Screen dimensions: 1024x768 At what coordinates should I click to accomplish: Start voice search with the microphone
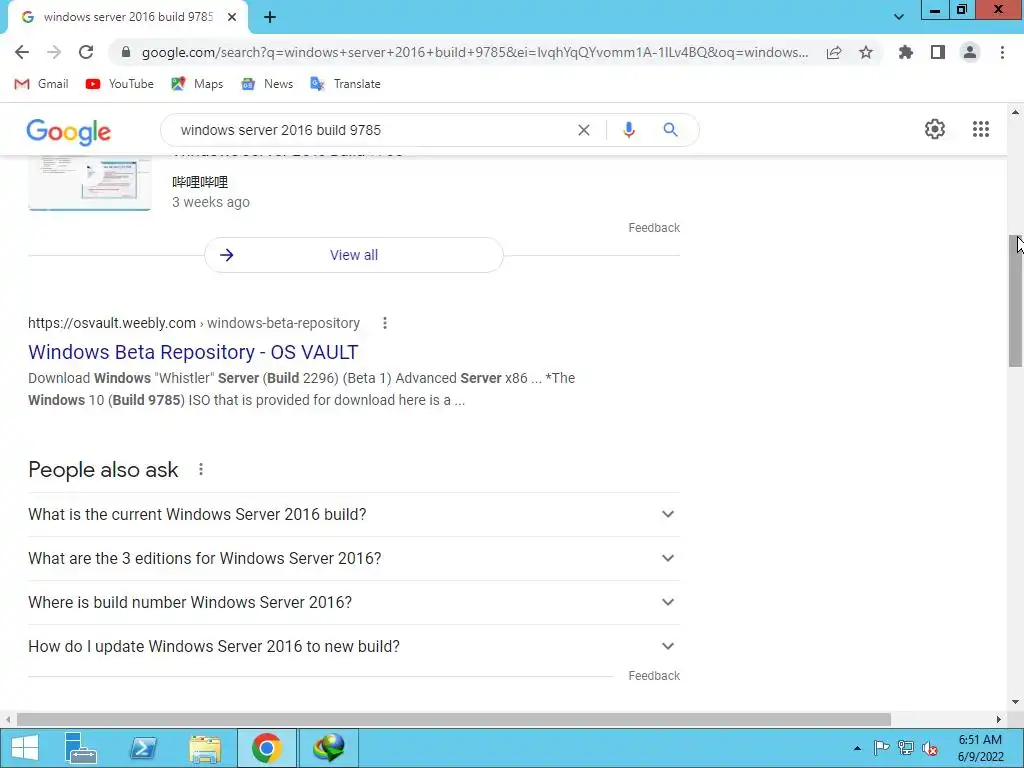(x=628, y=130)
